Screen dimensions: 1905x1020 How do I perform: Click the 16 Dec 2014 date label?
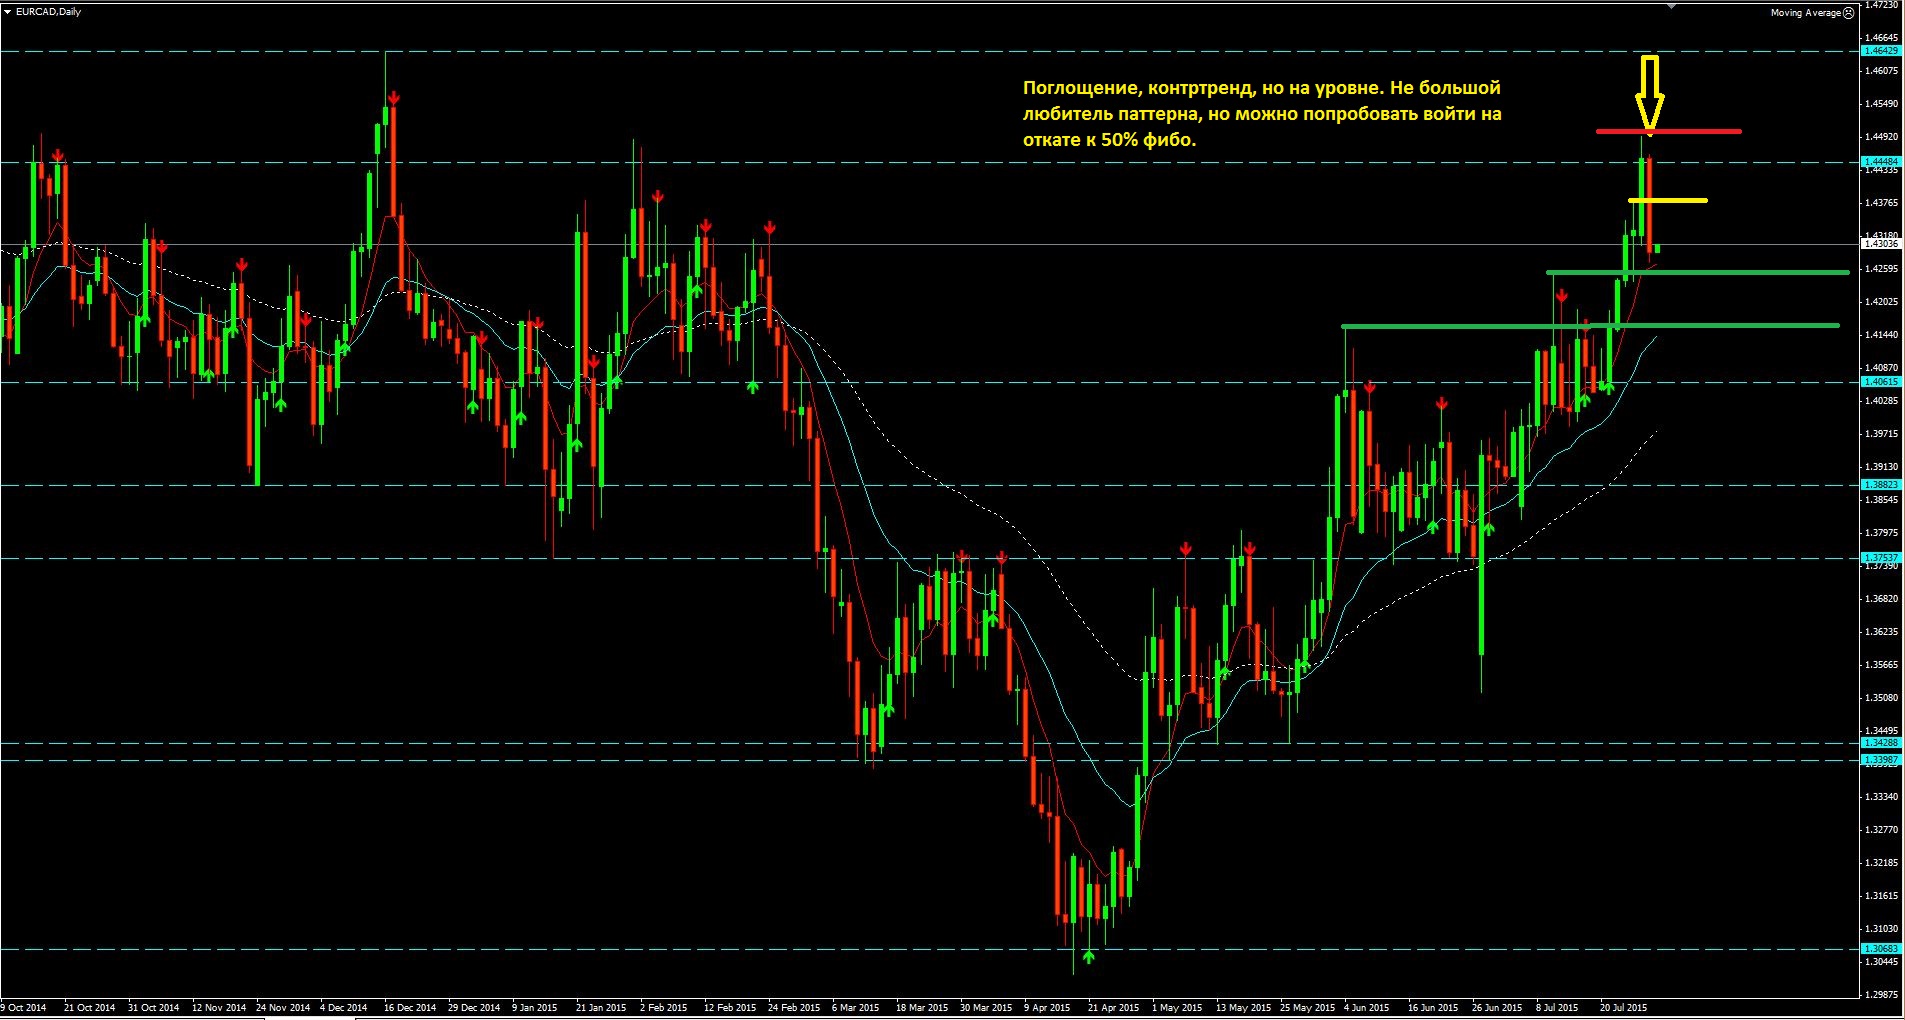click(410, 1008)
